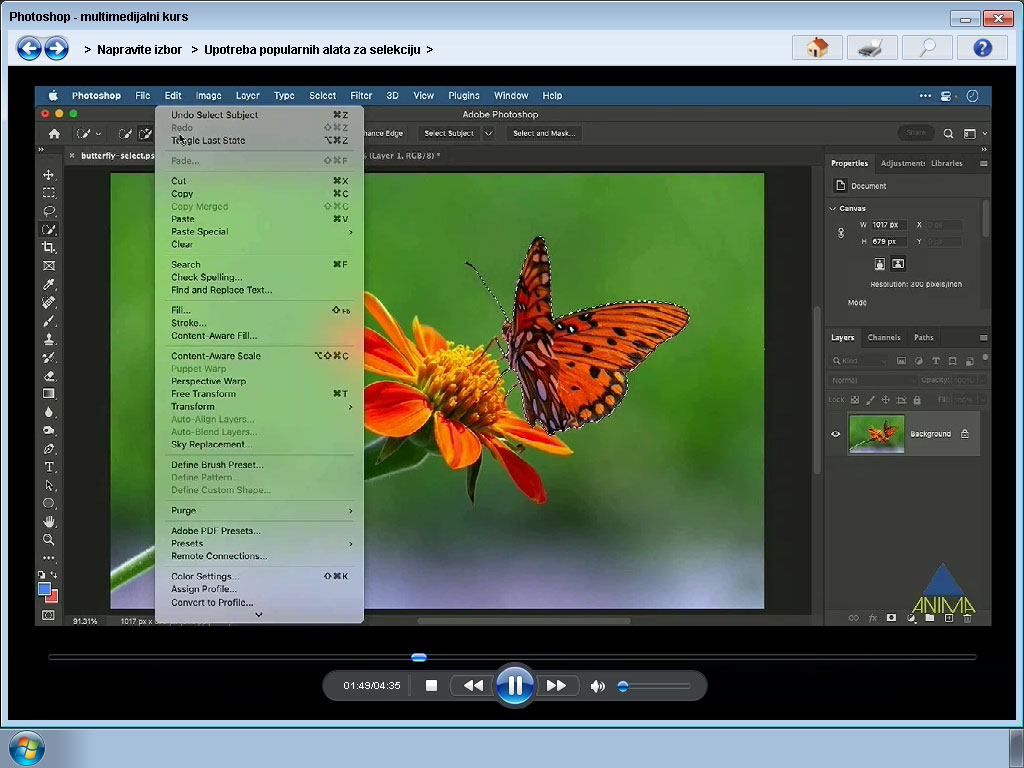Select the Zoom tool in toolbar
This screenshot has width=1024, height=768.
[x=48, y=540]
